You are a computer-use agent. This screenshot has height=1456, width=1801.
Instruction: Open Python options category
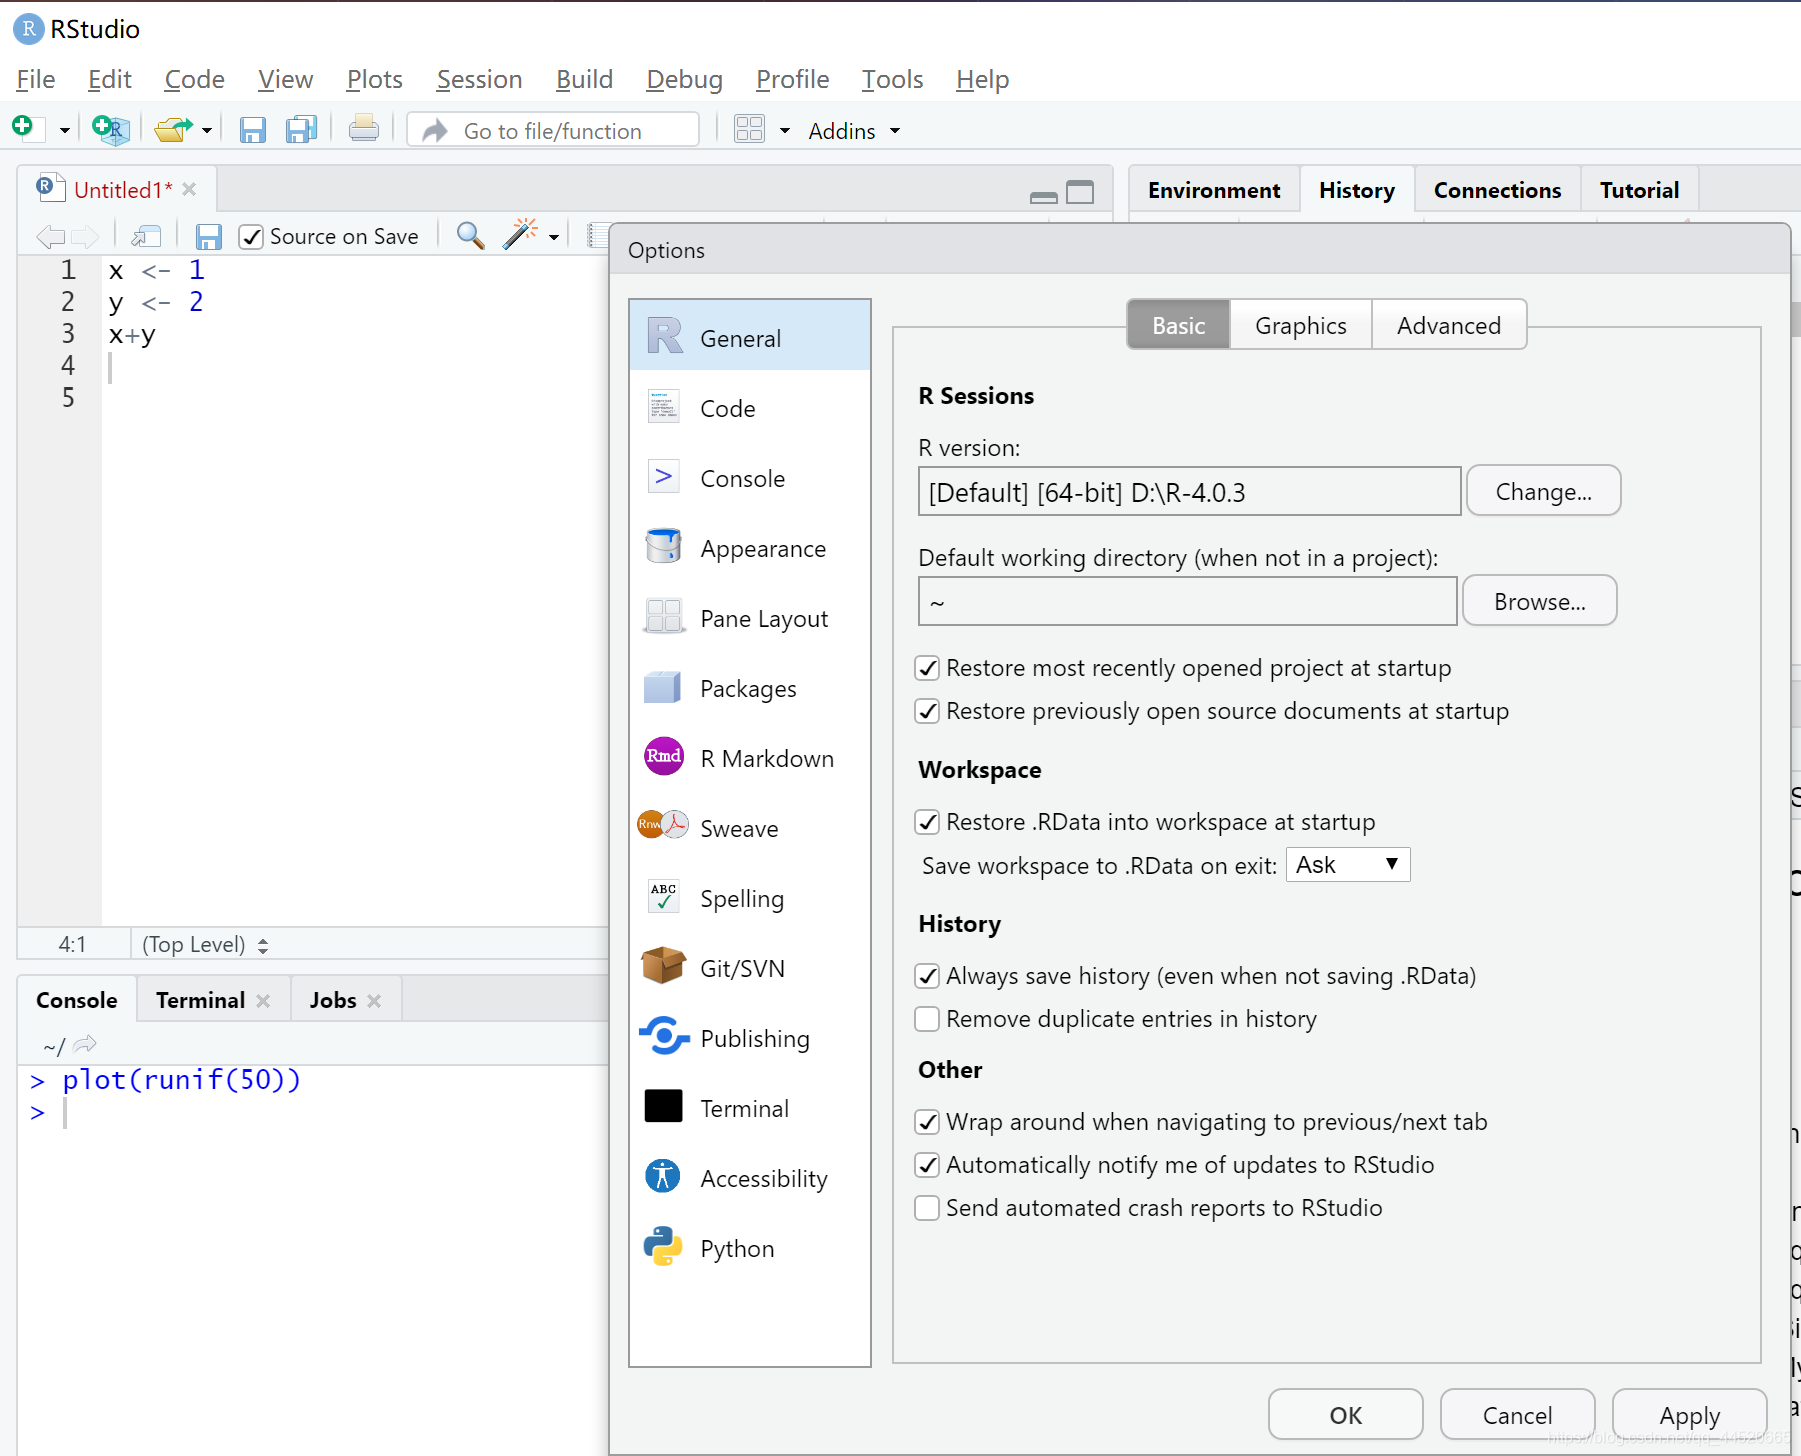pos(750,1248)
